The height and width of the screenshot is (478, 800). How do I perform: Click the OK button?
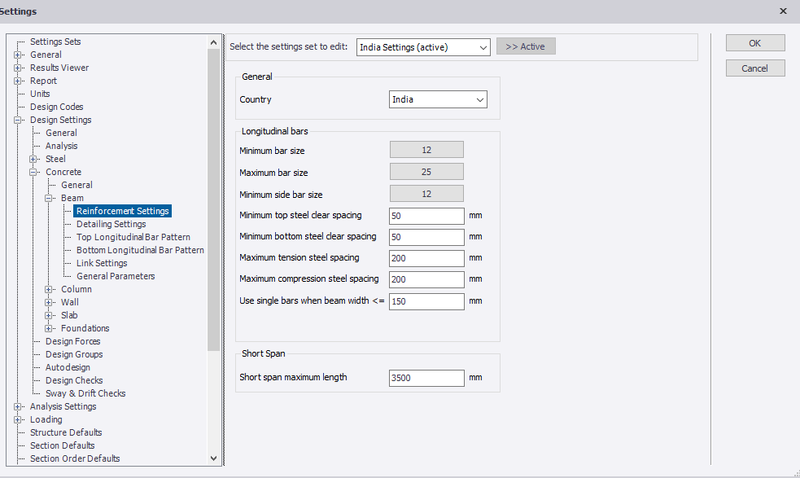pos(755,43)
